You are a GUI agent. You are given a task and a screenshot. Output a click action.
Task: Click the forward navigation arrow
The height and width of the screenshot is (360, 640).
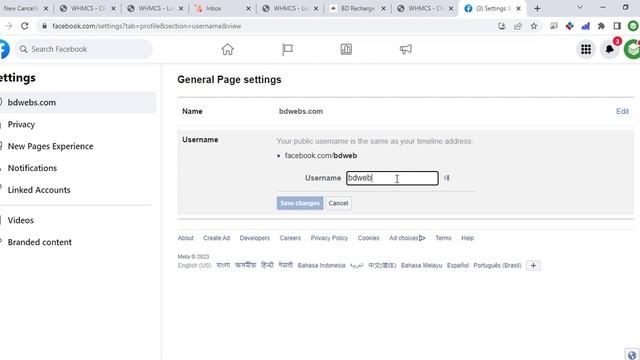point(9,26)
